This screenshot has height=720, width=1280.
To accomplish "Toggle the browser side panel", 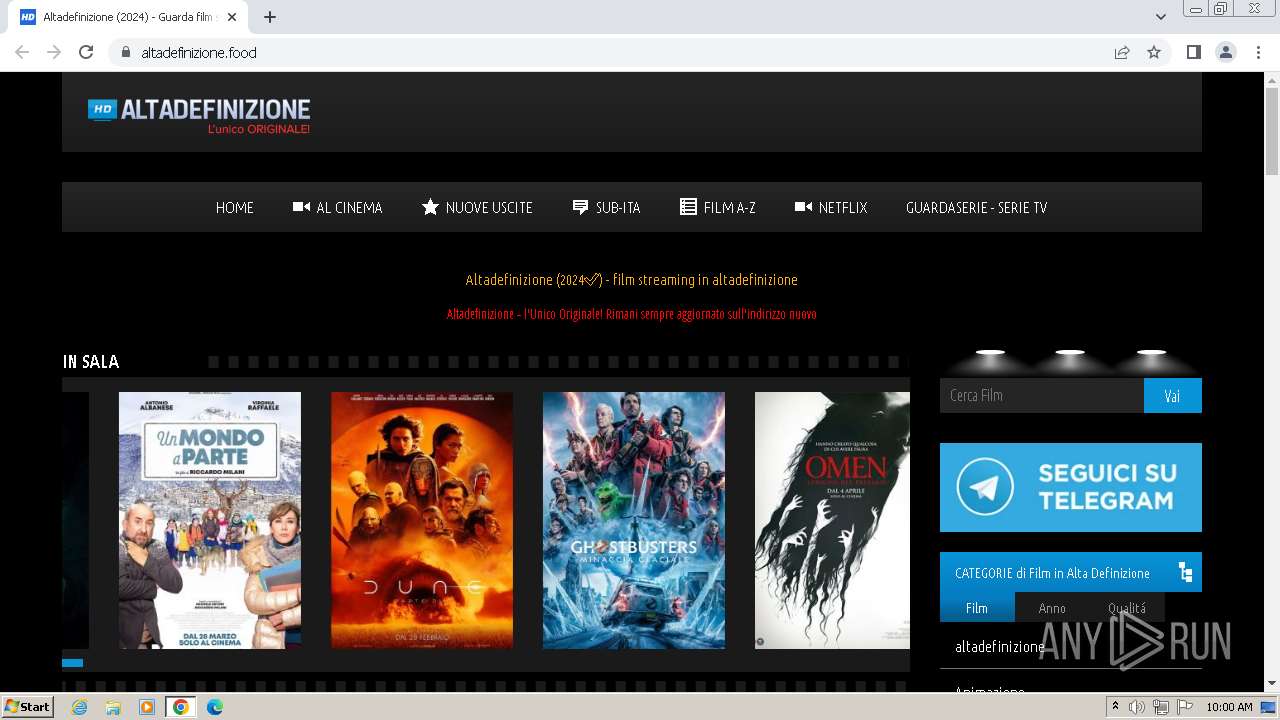I will pos(1193,52).
